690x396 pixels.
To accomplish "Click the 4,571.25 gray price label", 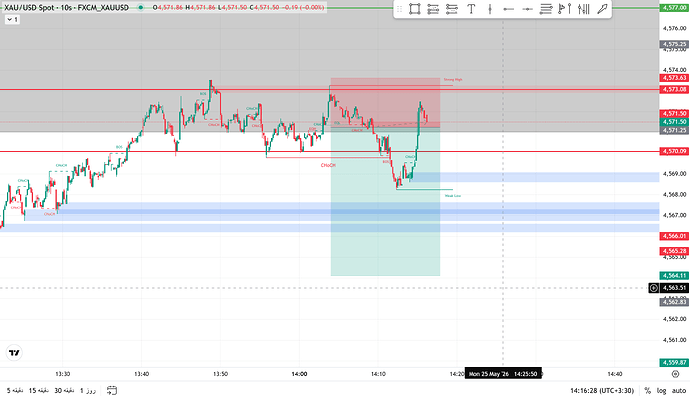I will coord(674,130).
